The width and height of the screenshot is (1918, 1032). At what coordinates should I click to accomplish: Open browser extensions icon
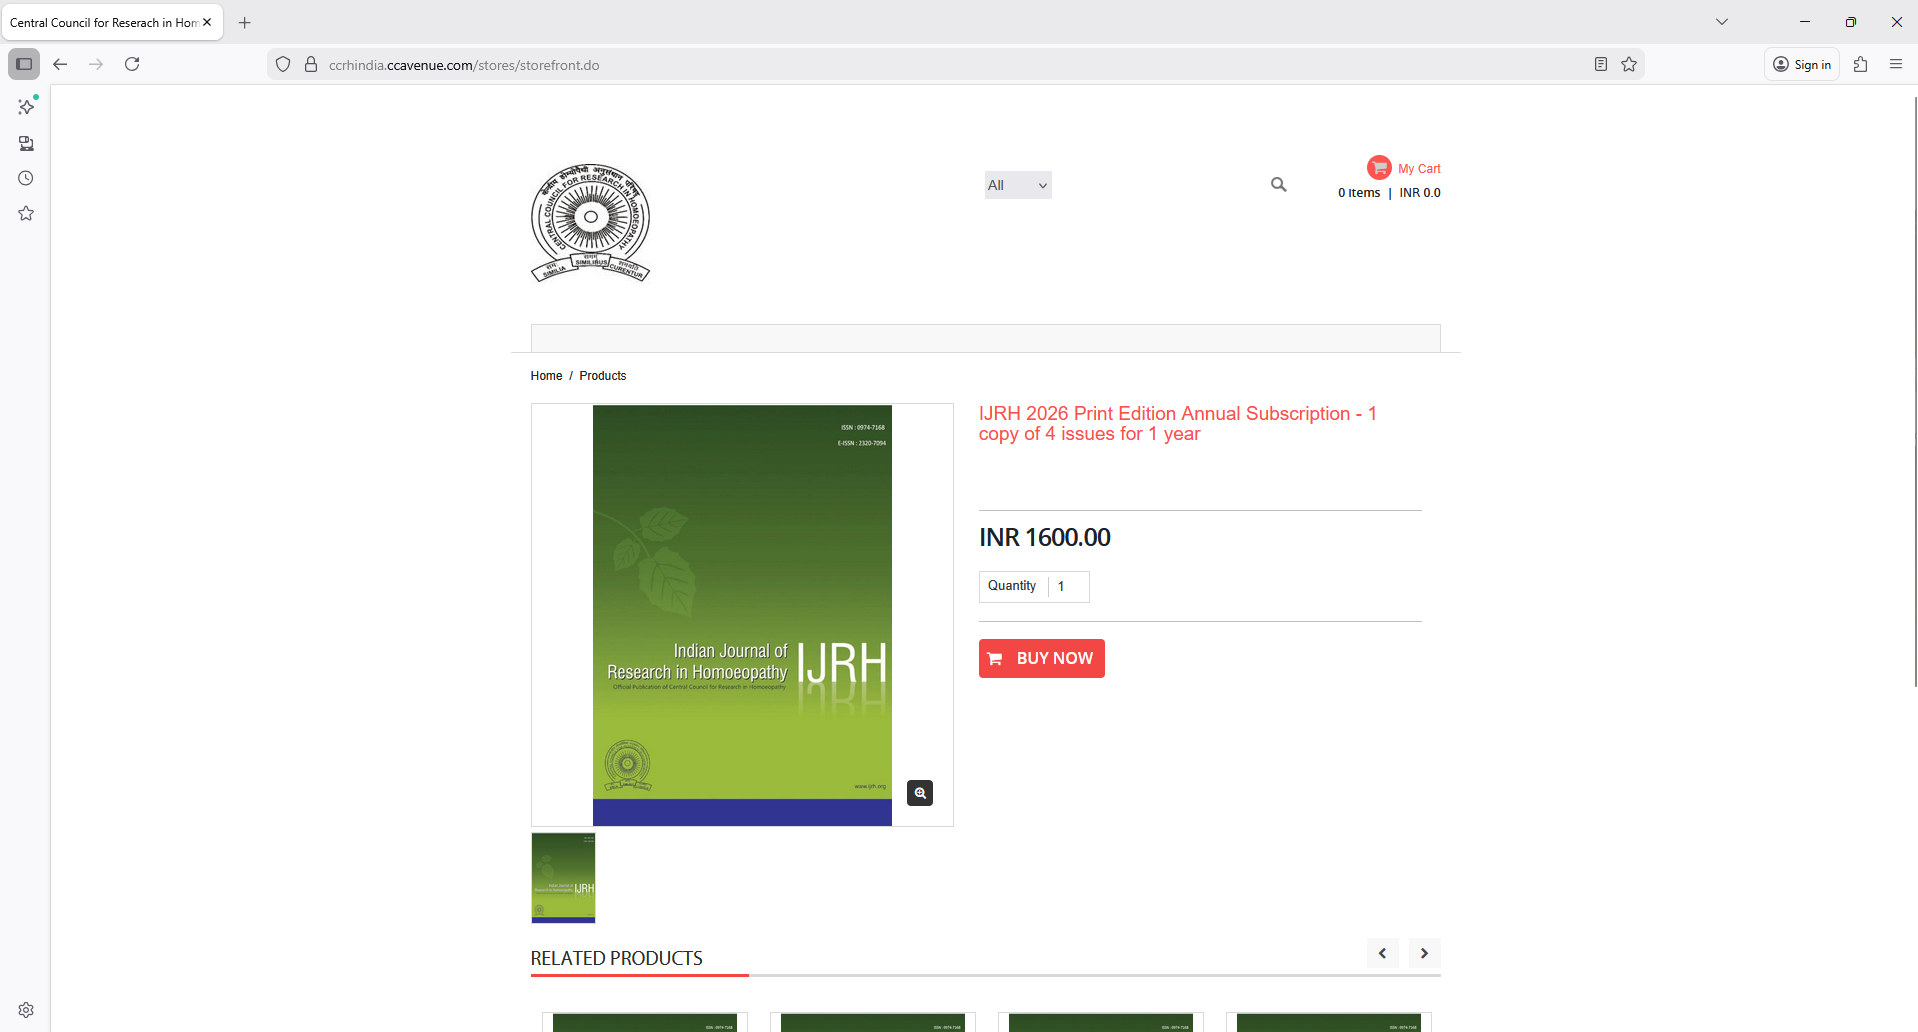coord(1860,65)
